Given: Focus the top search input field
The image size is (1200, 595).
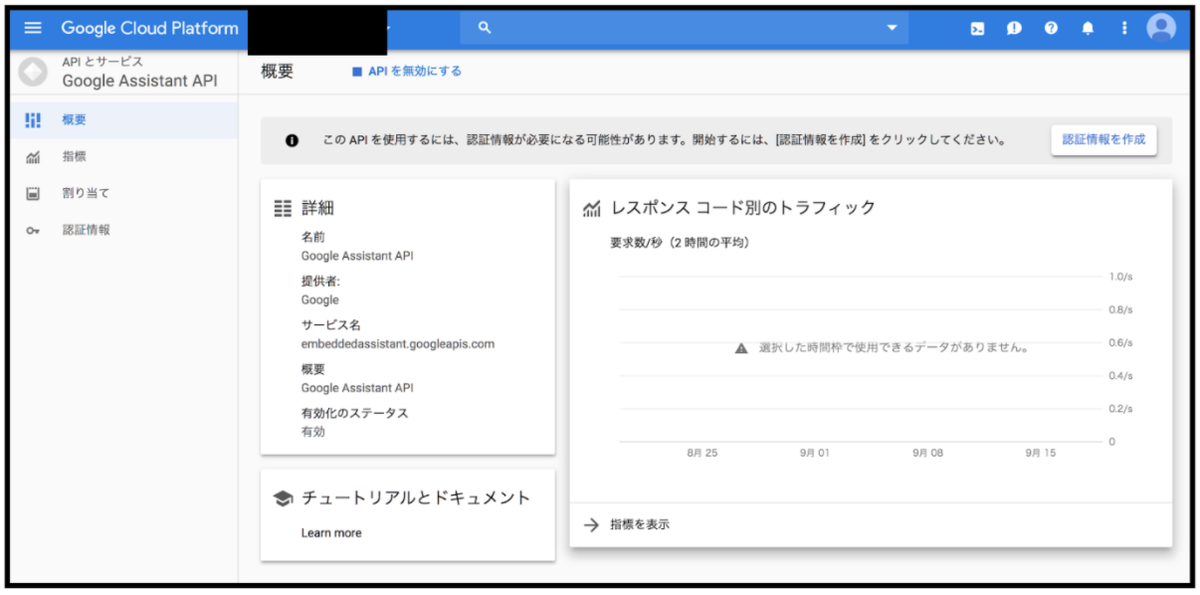Looking at the screenshot, I should (684, 28).
